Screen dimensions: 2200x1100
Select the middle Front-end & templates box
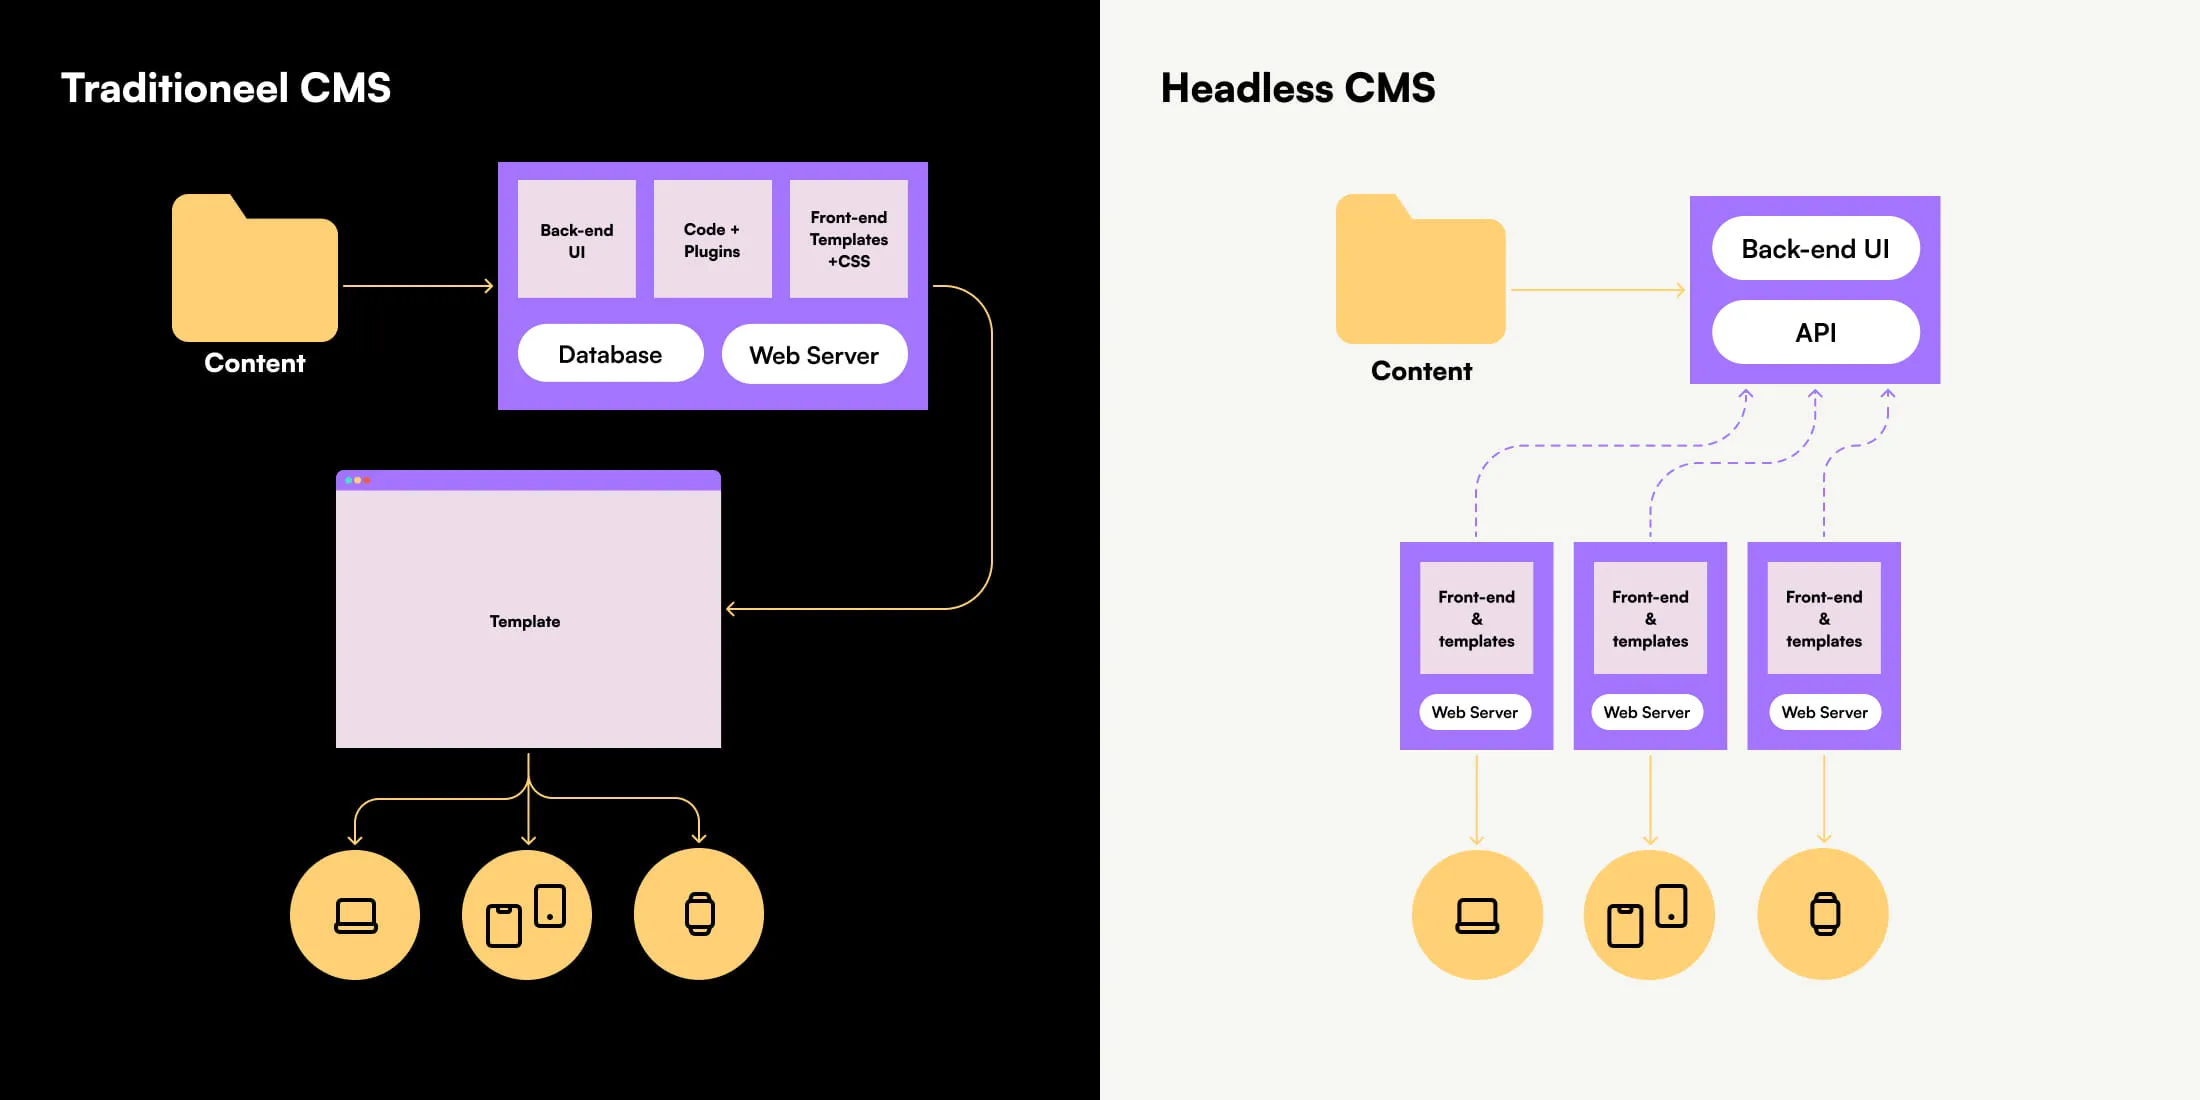click(x=1649, y=618)
